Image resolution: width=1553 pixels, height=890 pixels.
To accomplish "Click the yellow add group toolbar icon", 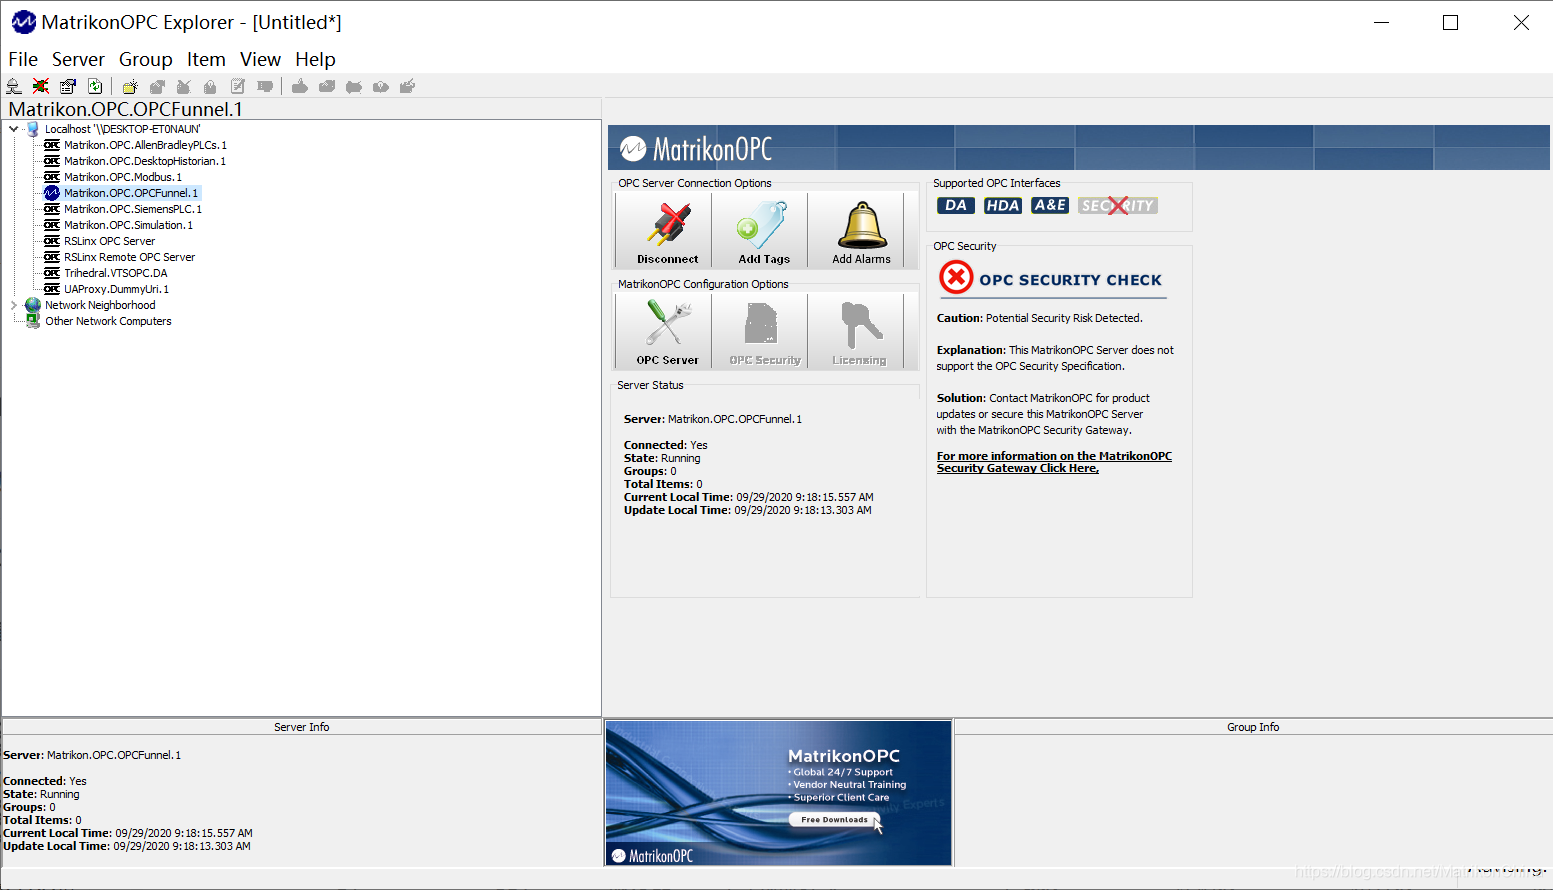I will 130,87.
